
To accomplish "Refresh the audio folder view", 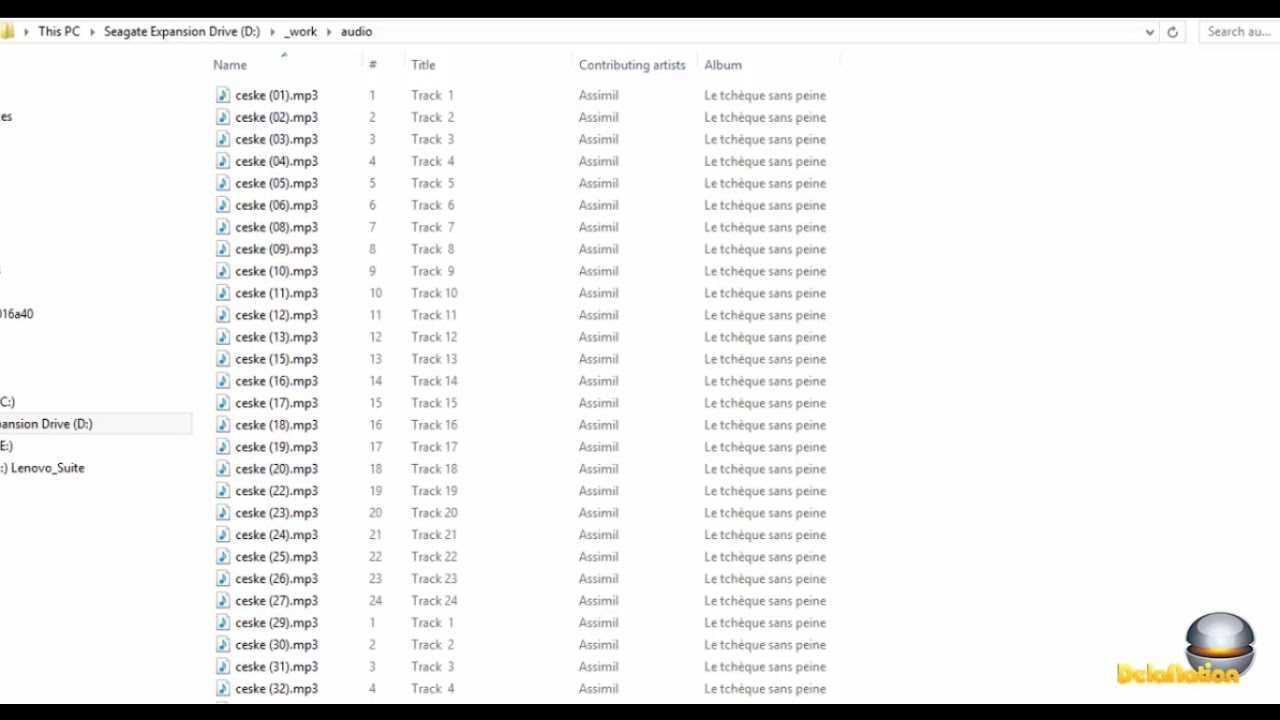I will click(x=1172, y=32).
